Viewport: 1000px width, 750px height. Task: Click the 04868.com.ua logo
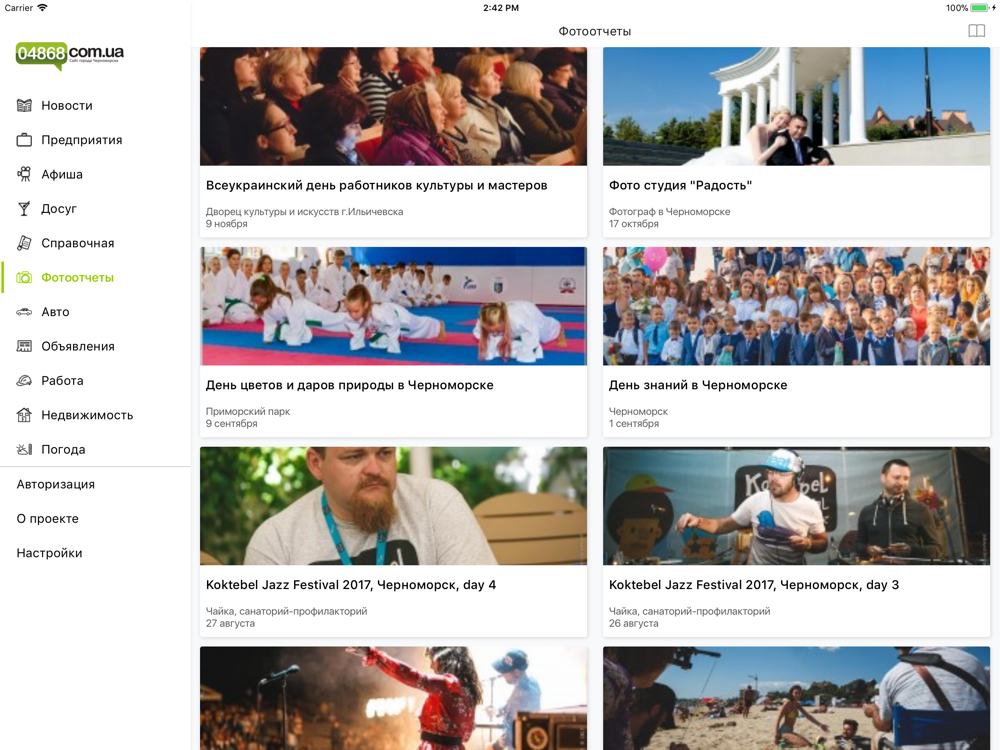(x=70, y=55)
